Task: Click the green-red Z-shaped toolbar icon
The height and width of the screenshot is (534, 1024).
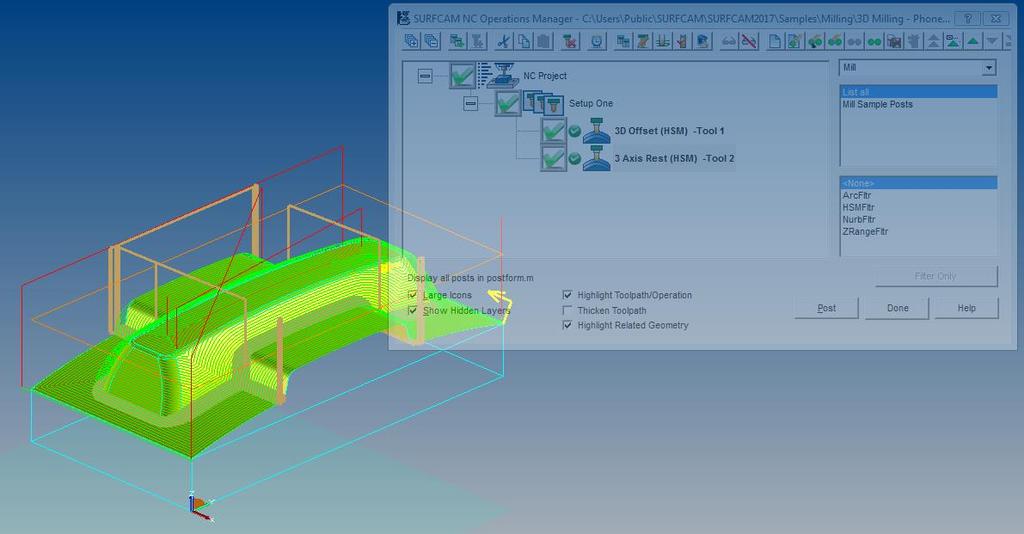Action: pyautogui.click(x=644, y=41)
